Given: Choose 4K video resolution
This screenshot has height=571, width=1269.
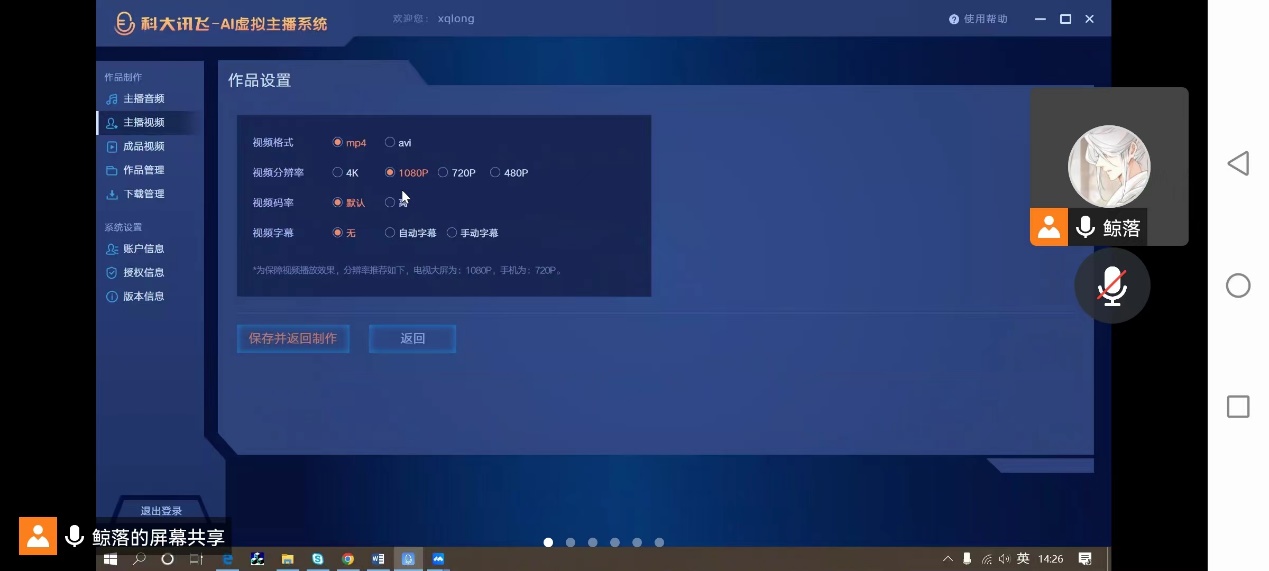Looking at the screenshot, I should pos(338,173).
